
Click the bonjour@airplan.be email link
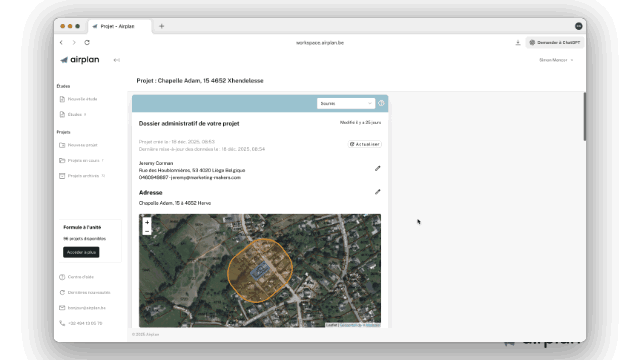coord(87,308)
